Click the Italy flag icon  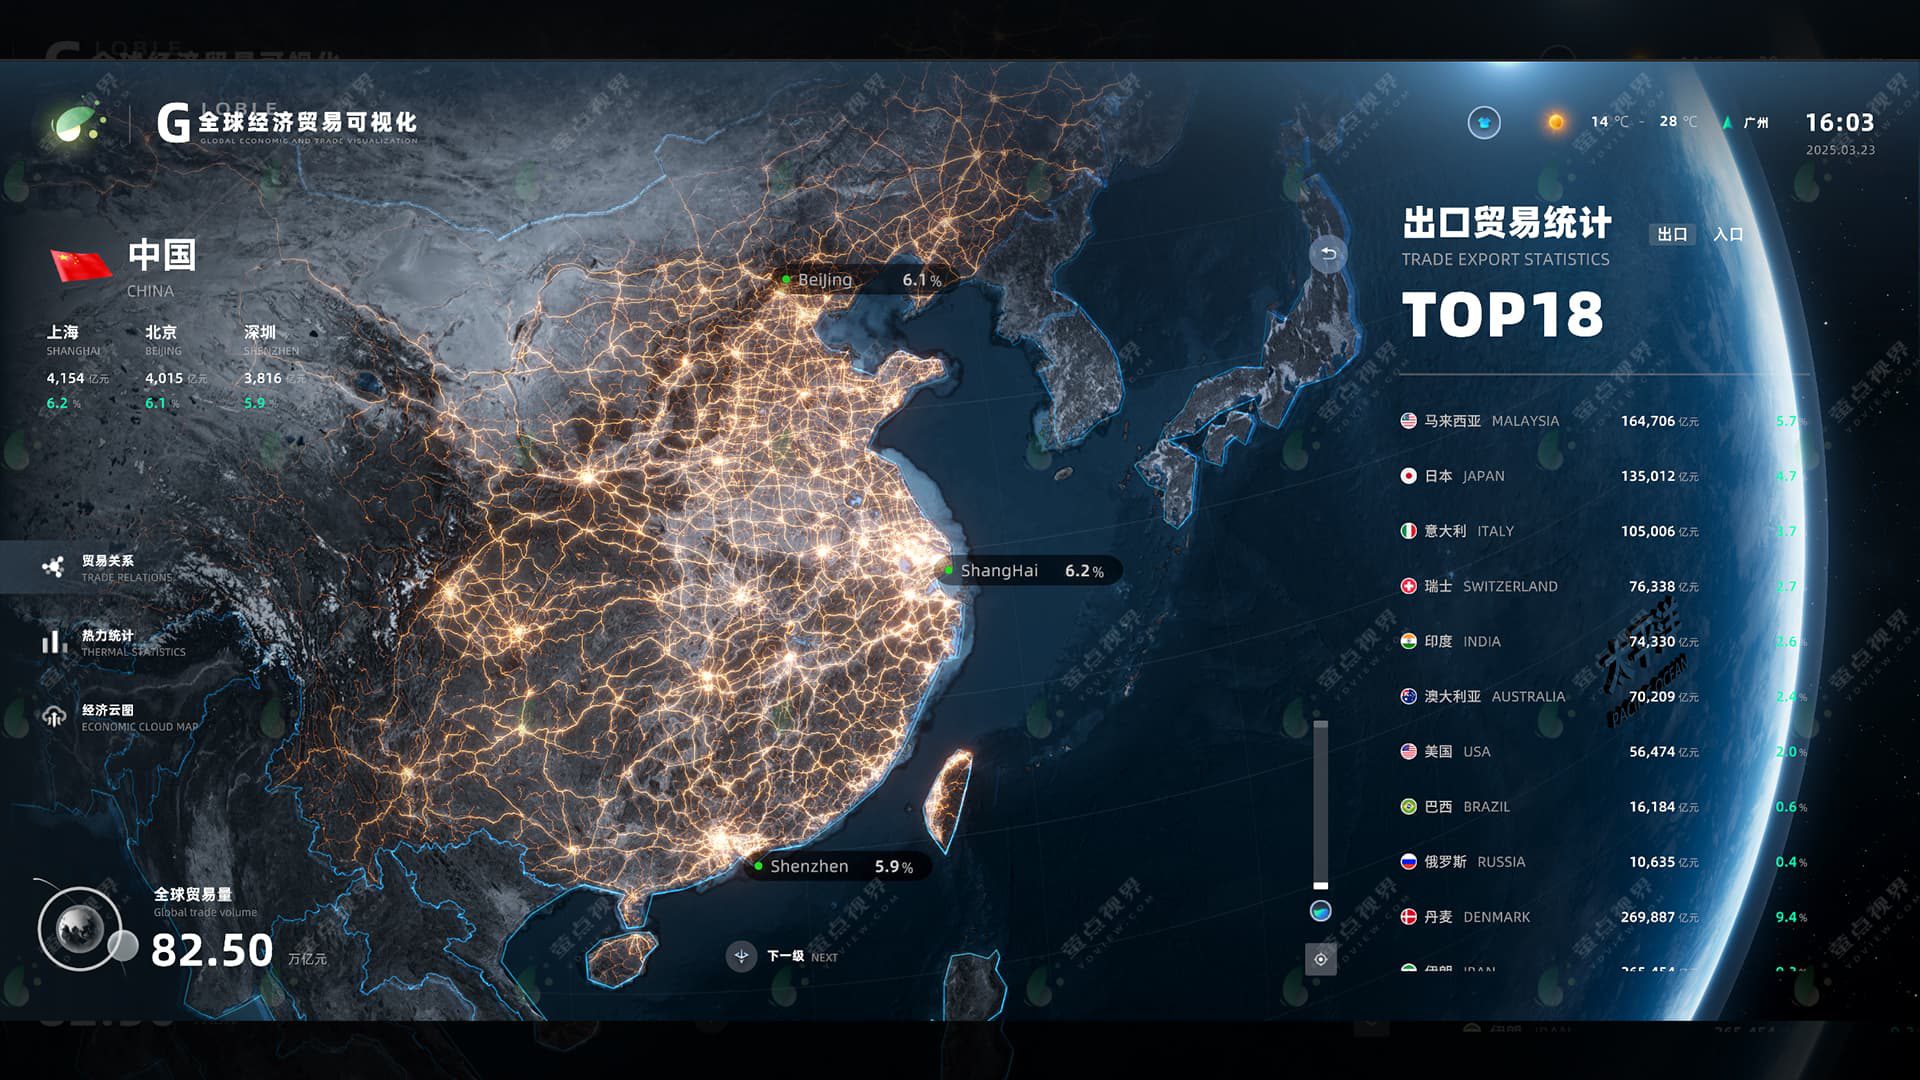1408,531
